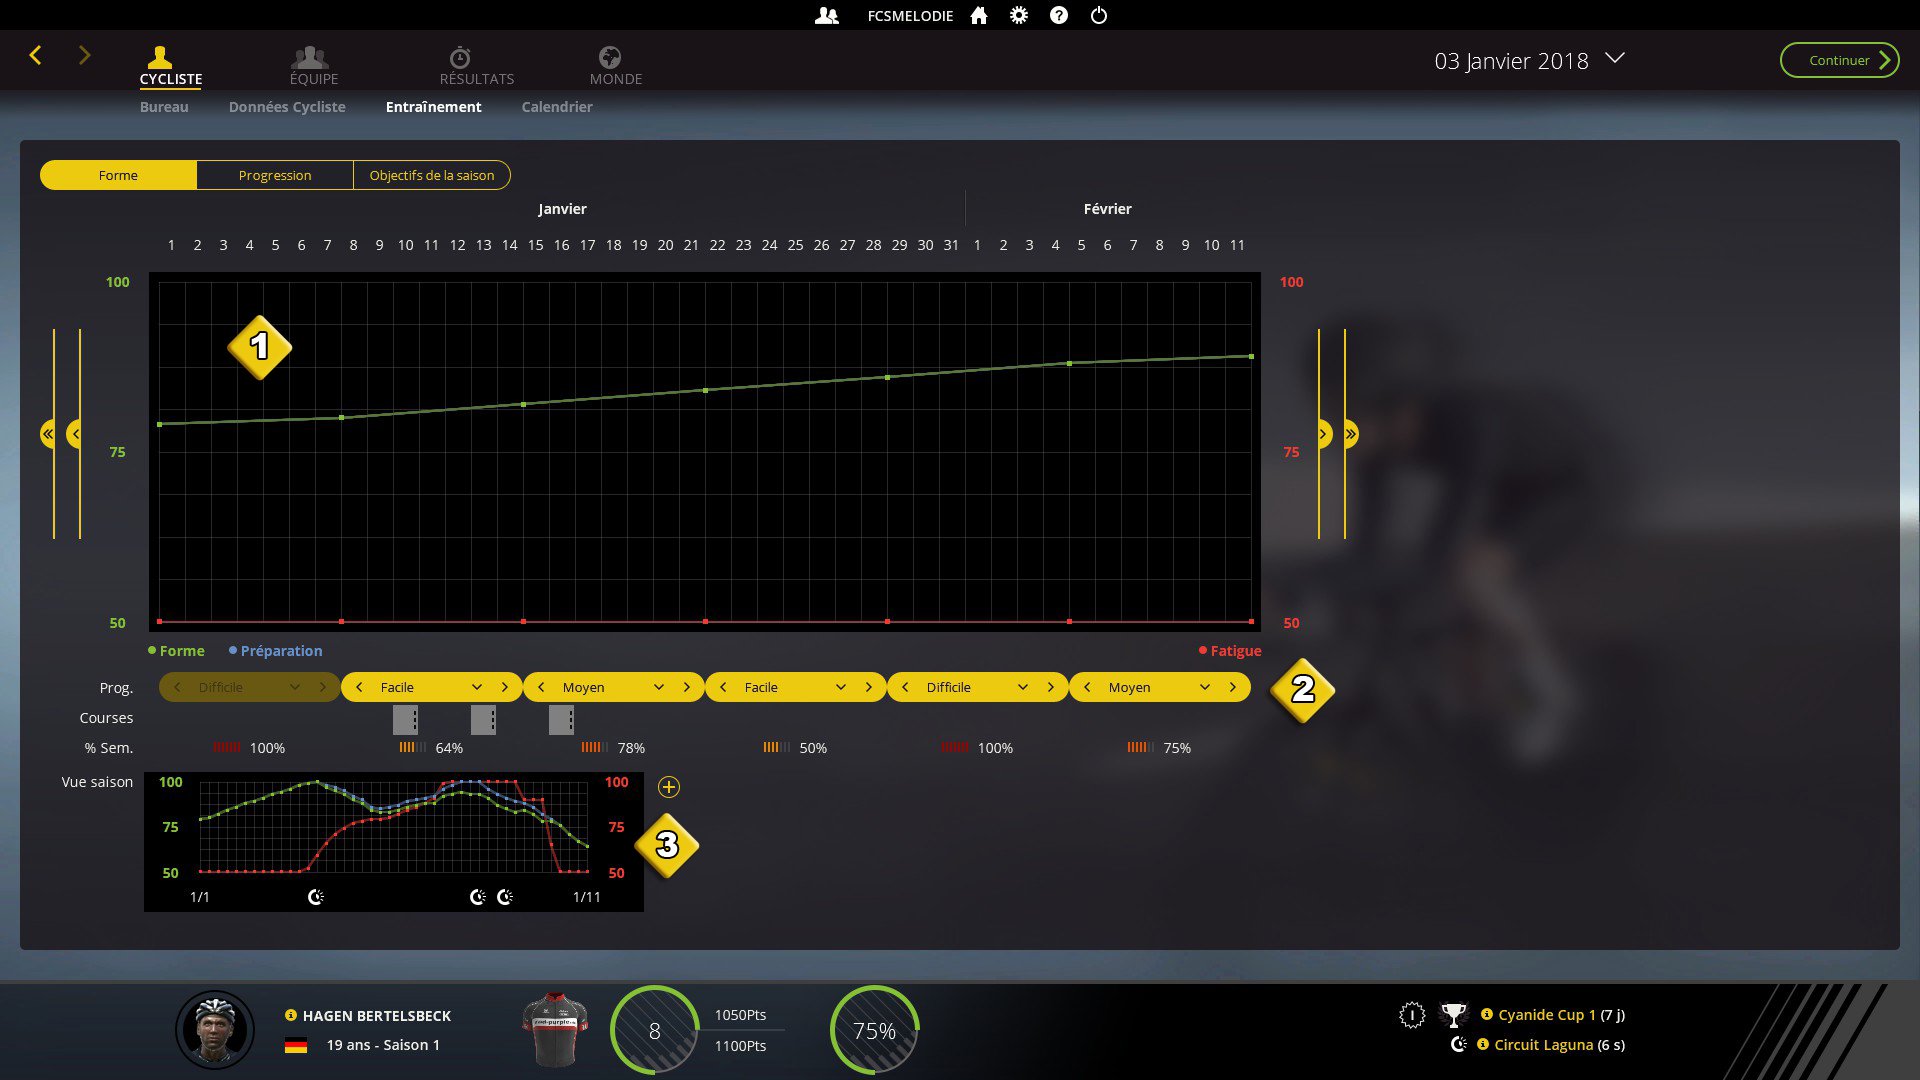Open the Difficile program dropdown arrow
Image resolution: width=1920 pixels, height=1080 pixels.
(x=1022, y=688)
